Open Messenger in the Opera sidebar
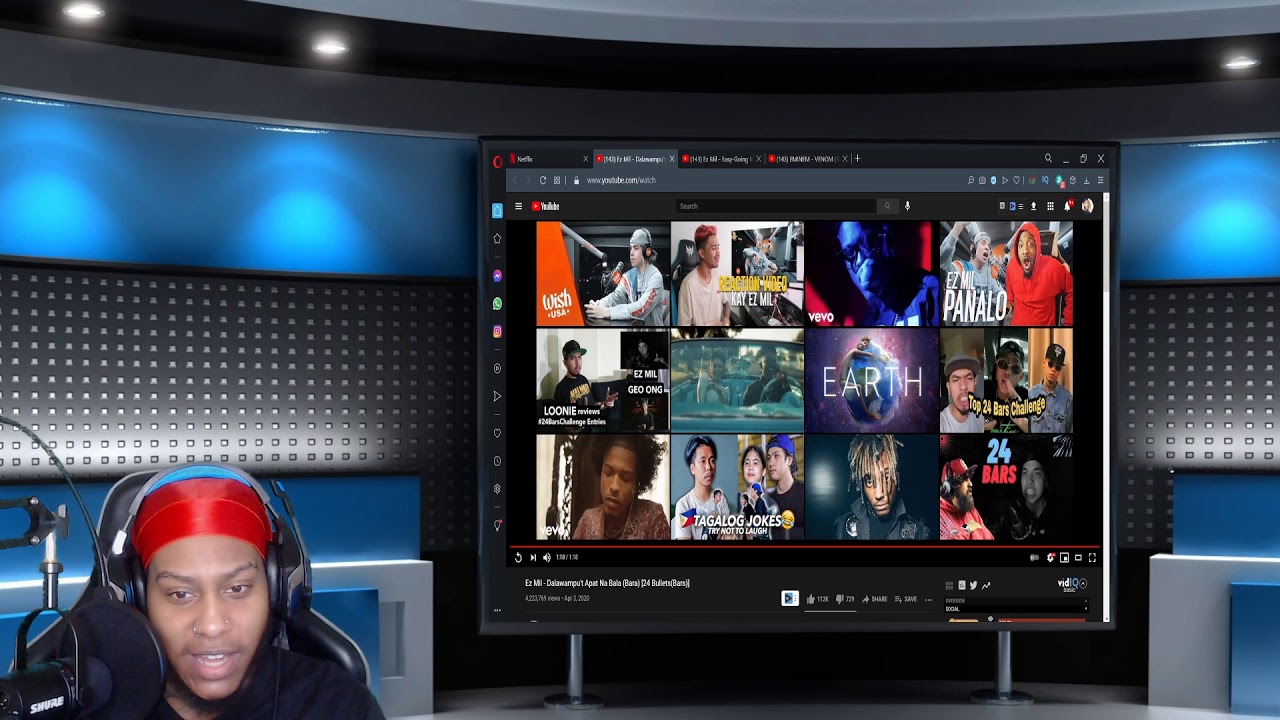This screenshot has height=720, width=1280. click(x=497, y=276)
